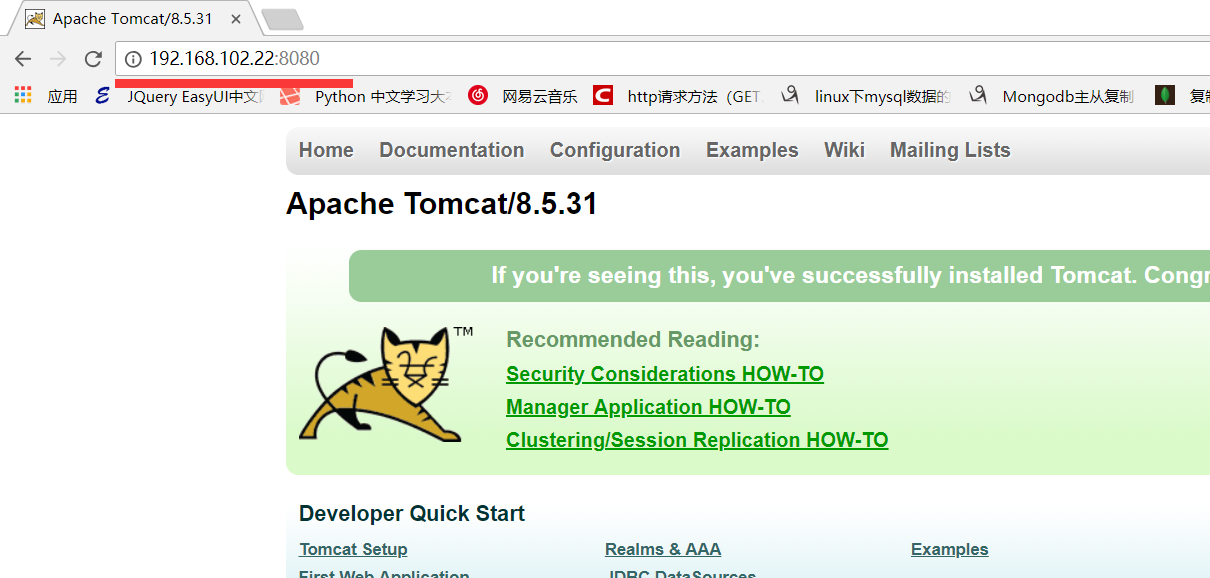This screenshot has width=1210, height=578.
Task: Open the Apps grid icon in bookmarks bar
Action: coord(23,96)
